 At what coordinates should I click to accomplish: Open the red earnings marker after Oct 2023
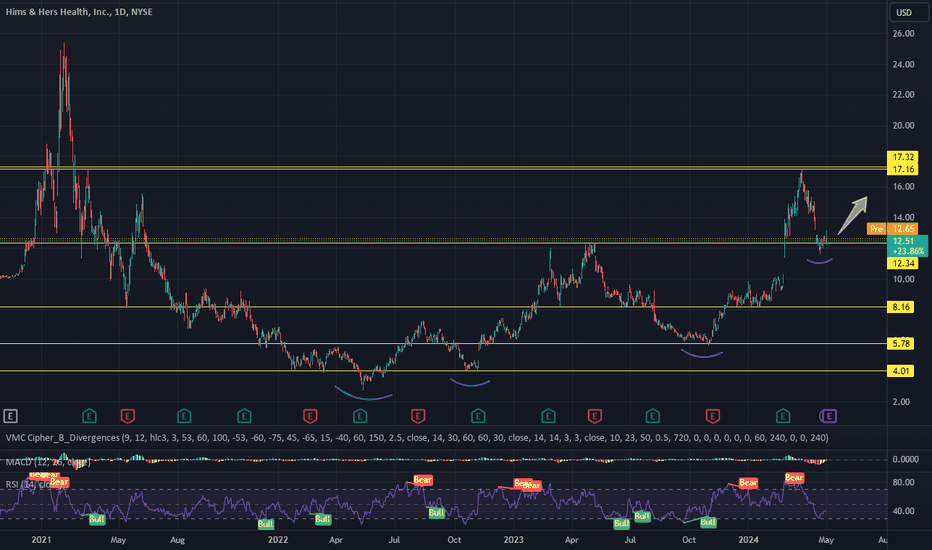coord(713,416)
